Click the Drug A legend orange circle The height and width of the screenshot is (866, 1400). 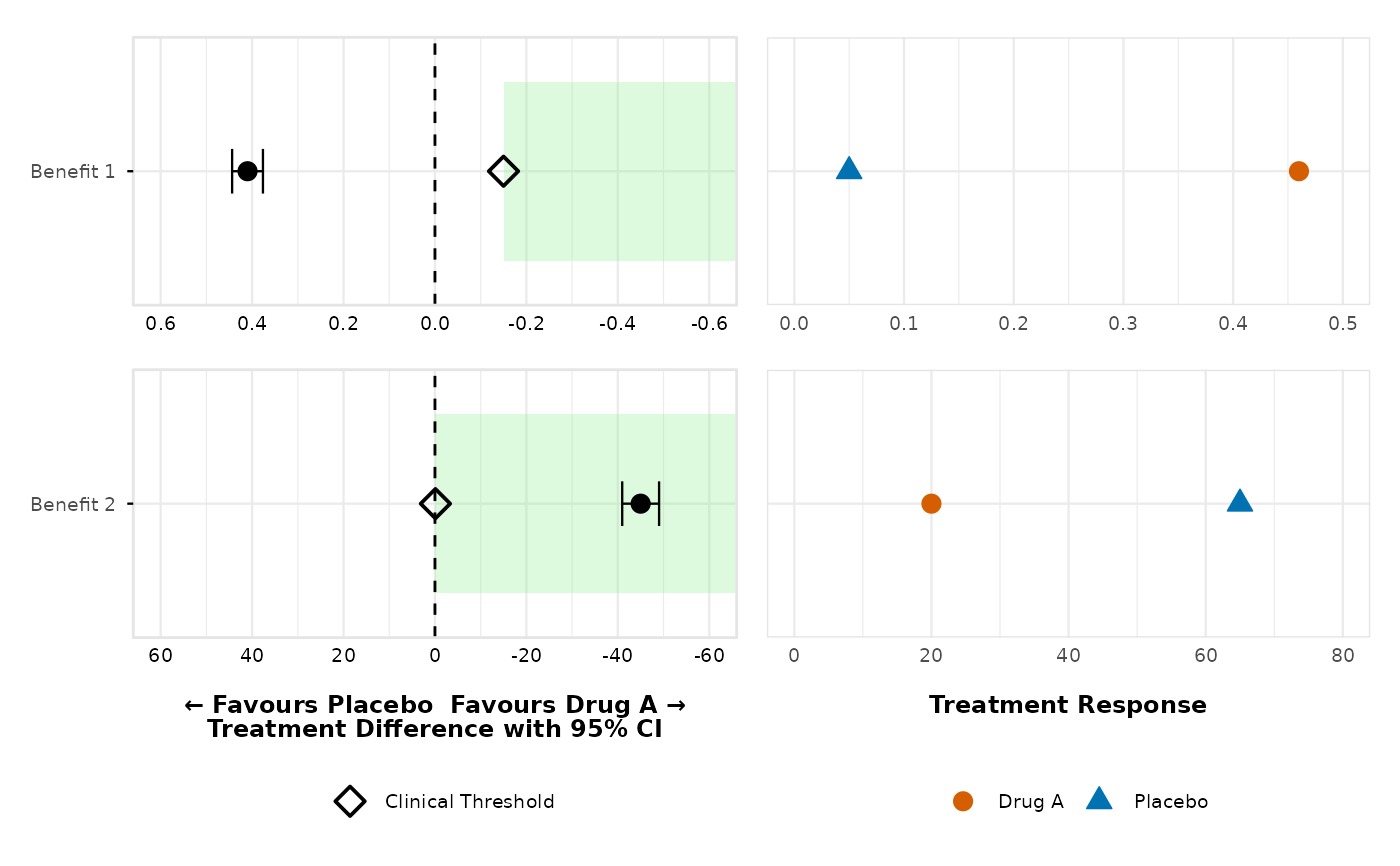pyautogui.click(x=963, y=801)
